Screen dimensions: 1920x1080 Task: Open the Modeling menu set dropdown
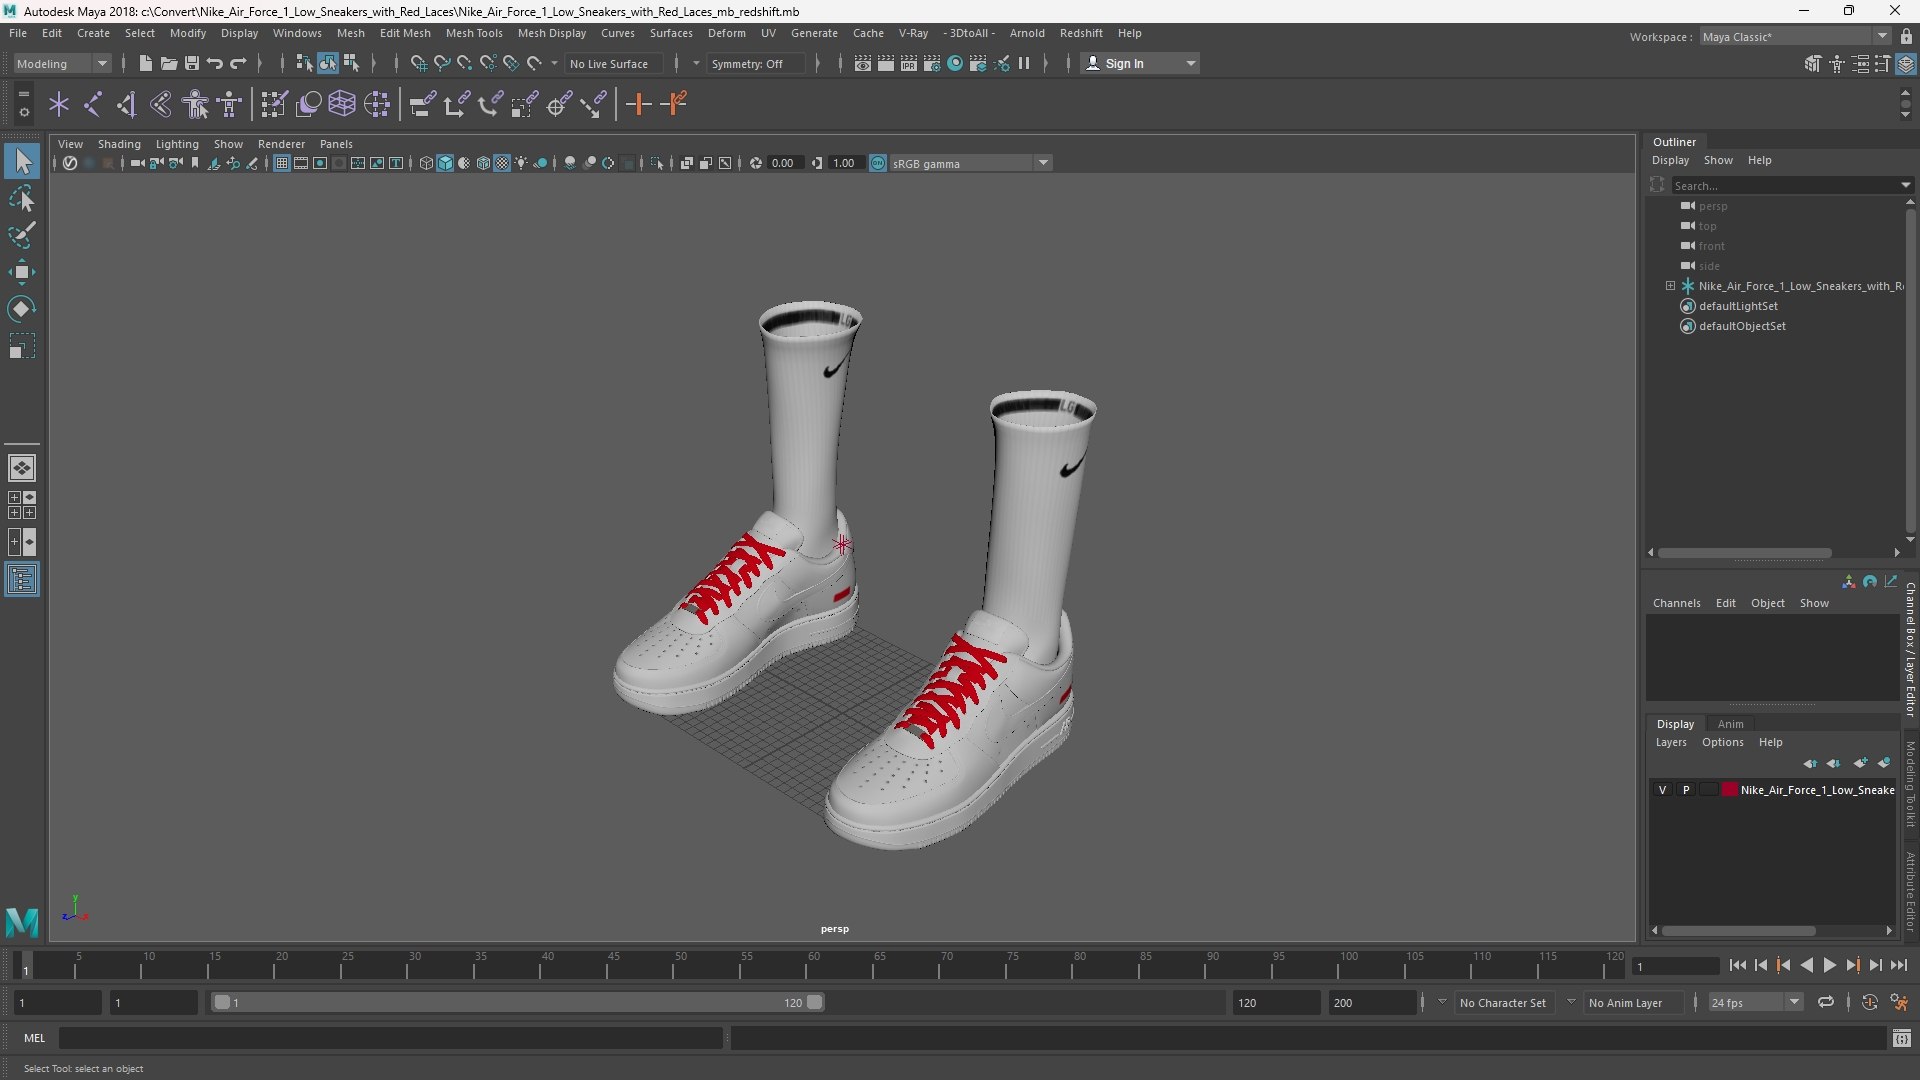62,63
